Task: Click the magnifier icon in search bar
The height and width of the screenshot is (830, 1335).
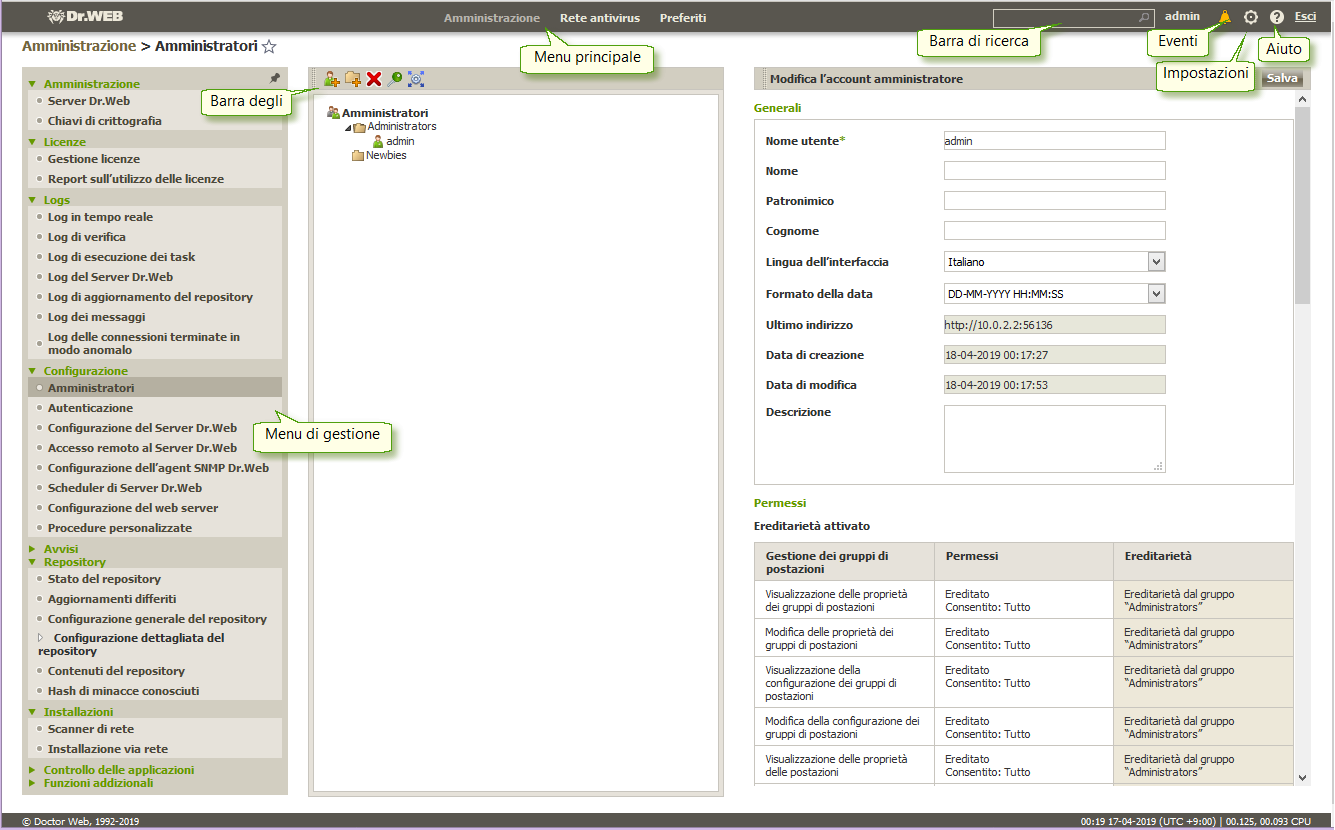Action: click(x=1144, y=18)
